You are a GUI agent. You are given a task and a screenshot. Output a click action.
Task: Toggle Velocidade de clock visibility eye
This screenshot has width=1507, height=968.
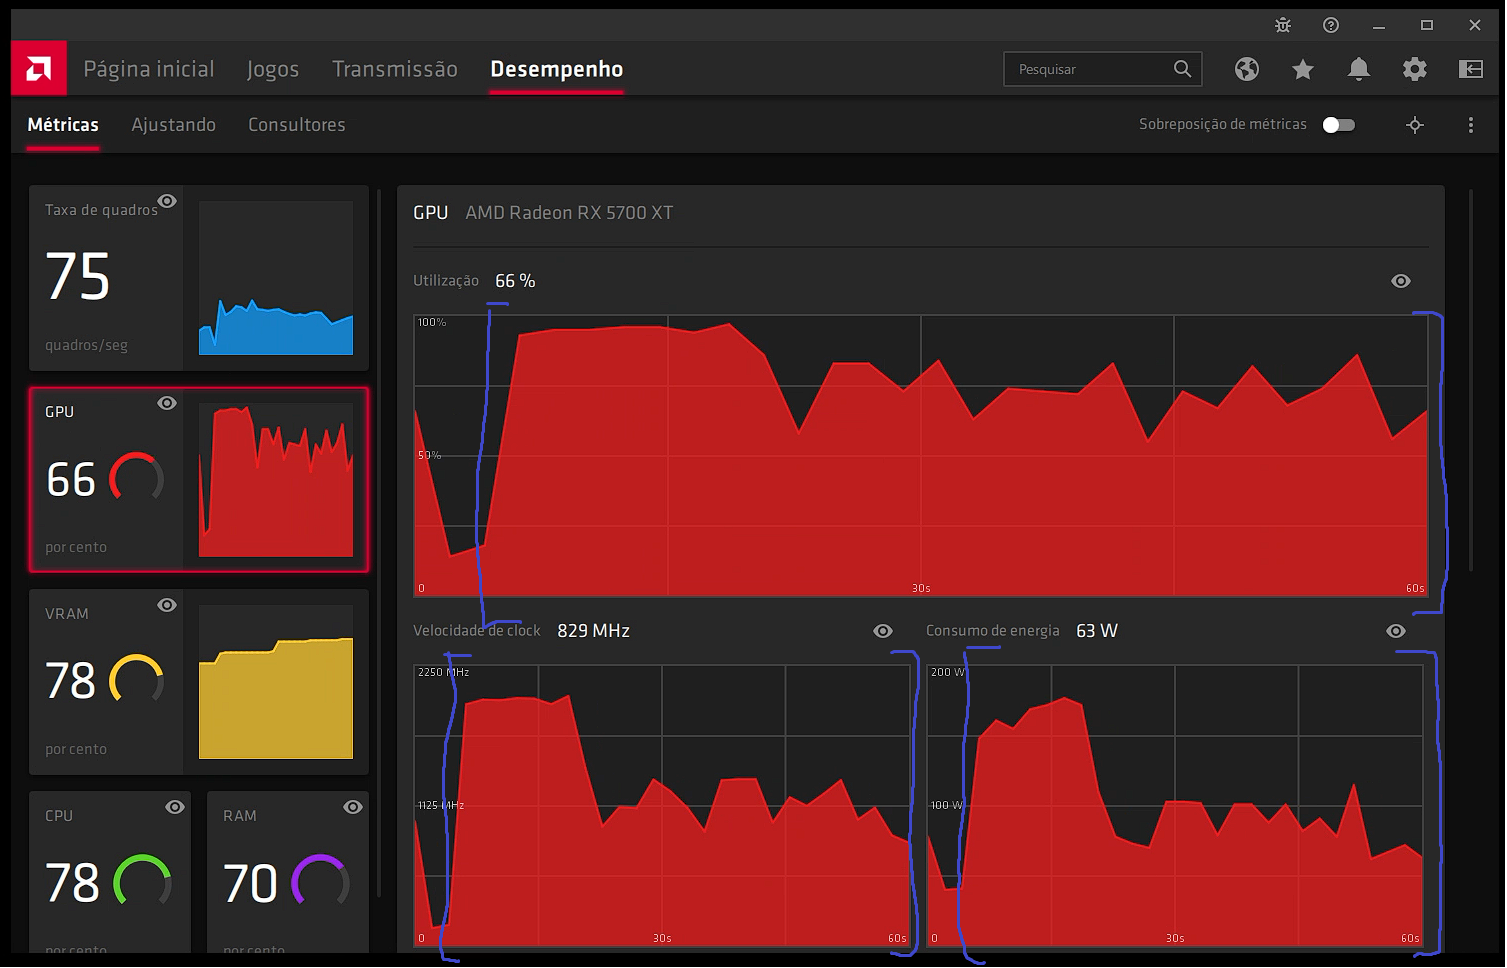[883, 631]
